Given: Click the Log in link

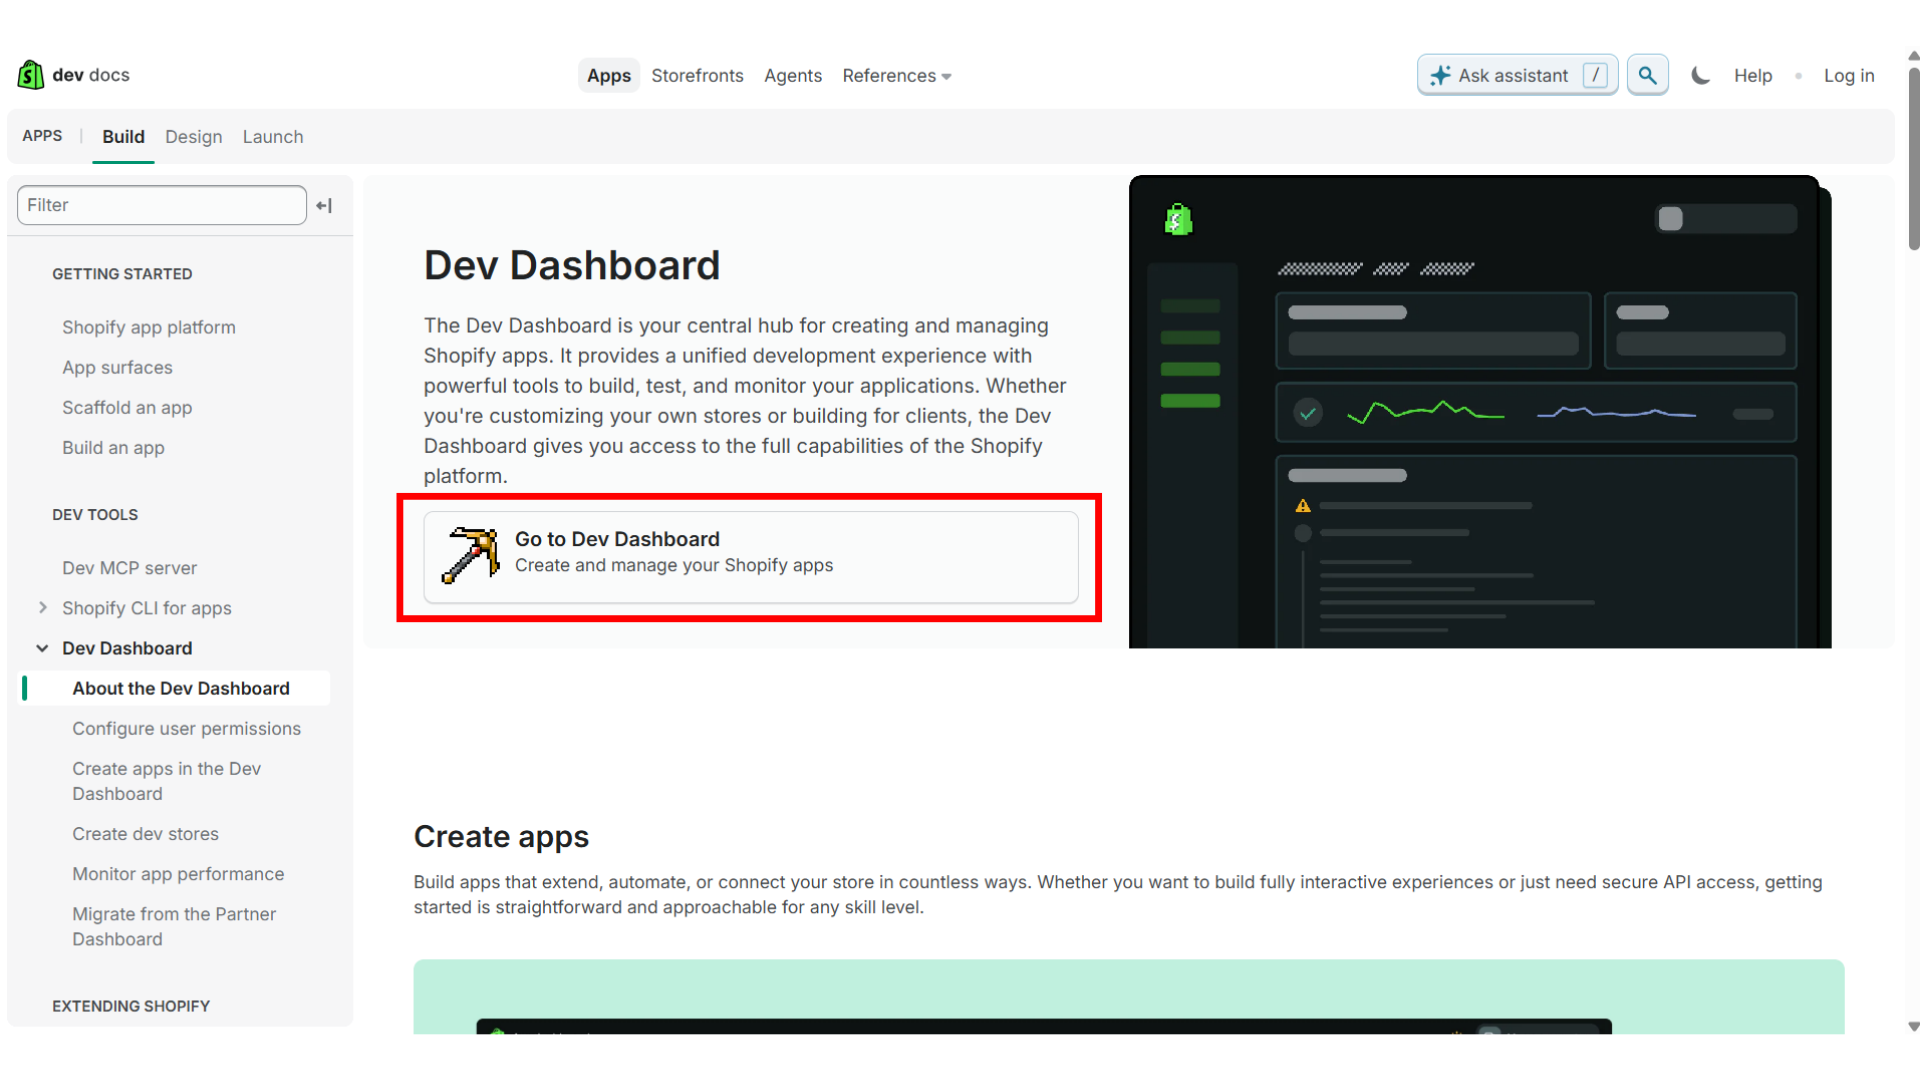Looking at the screenshot, I should [1849, 76].
